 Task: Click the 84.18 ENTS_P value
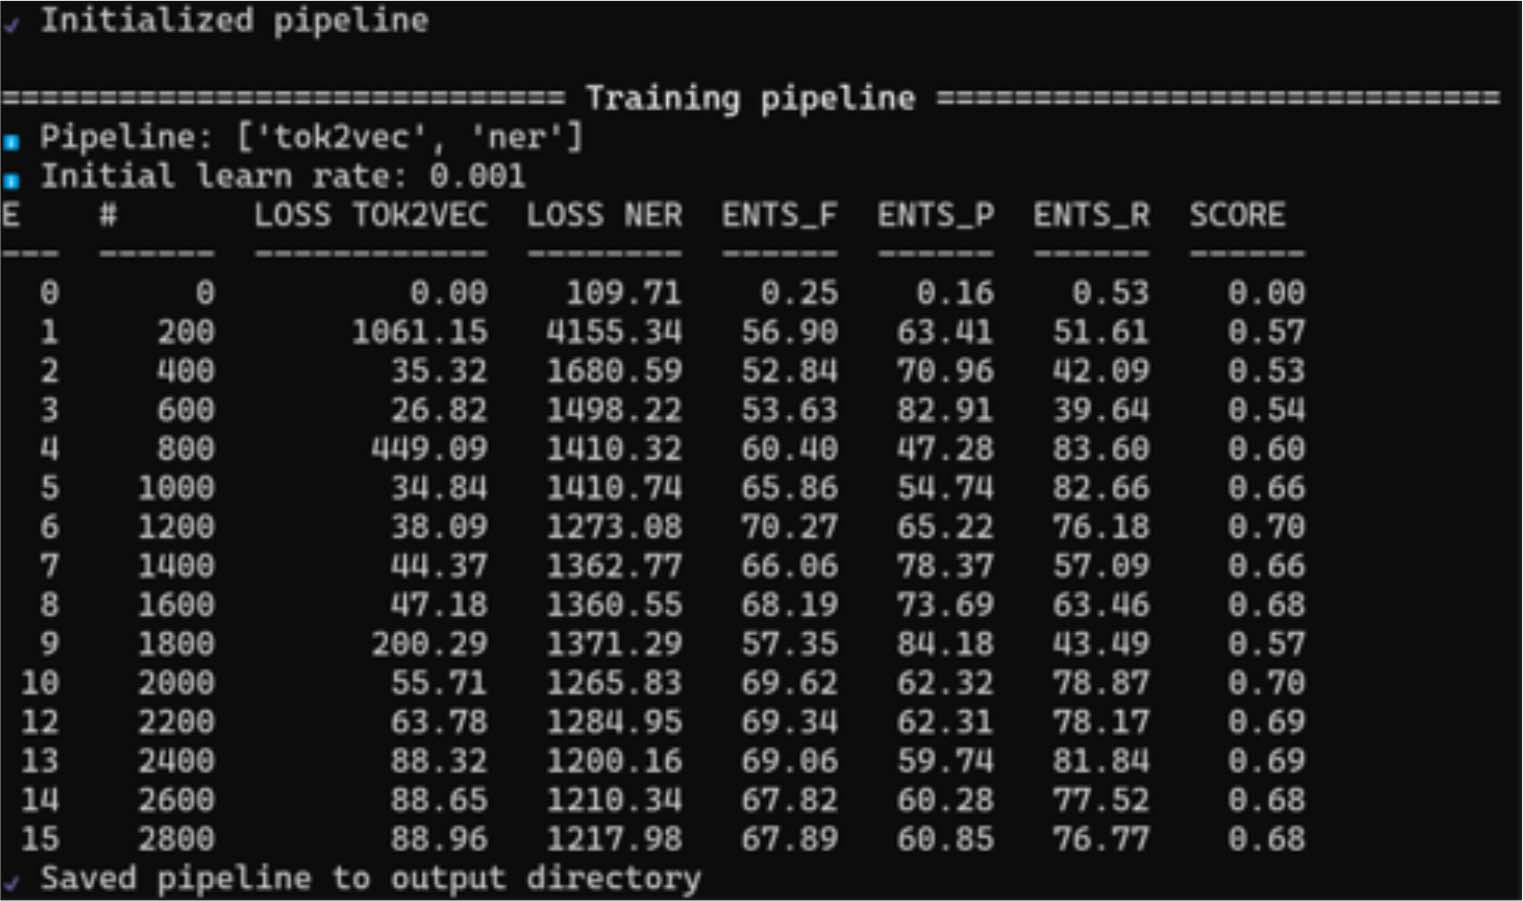(946, 644)
